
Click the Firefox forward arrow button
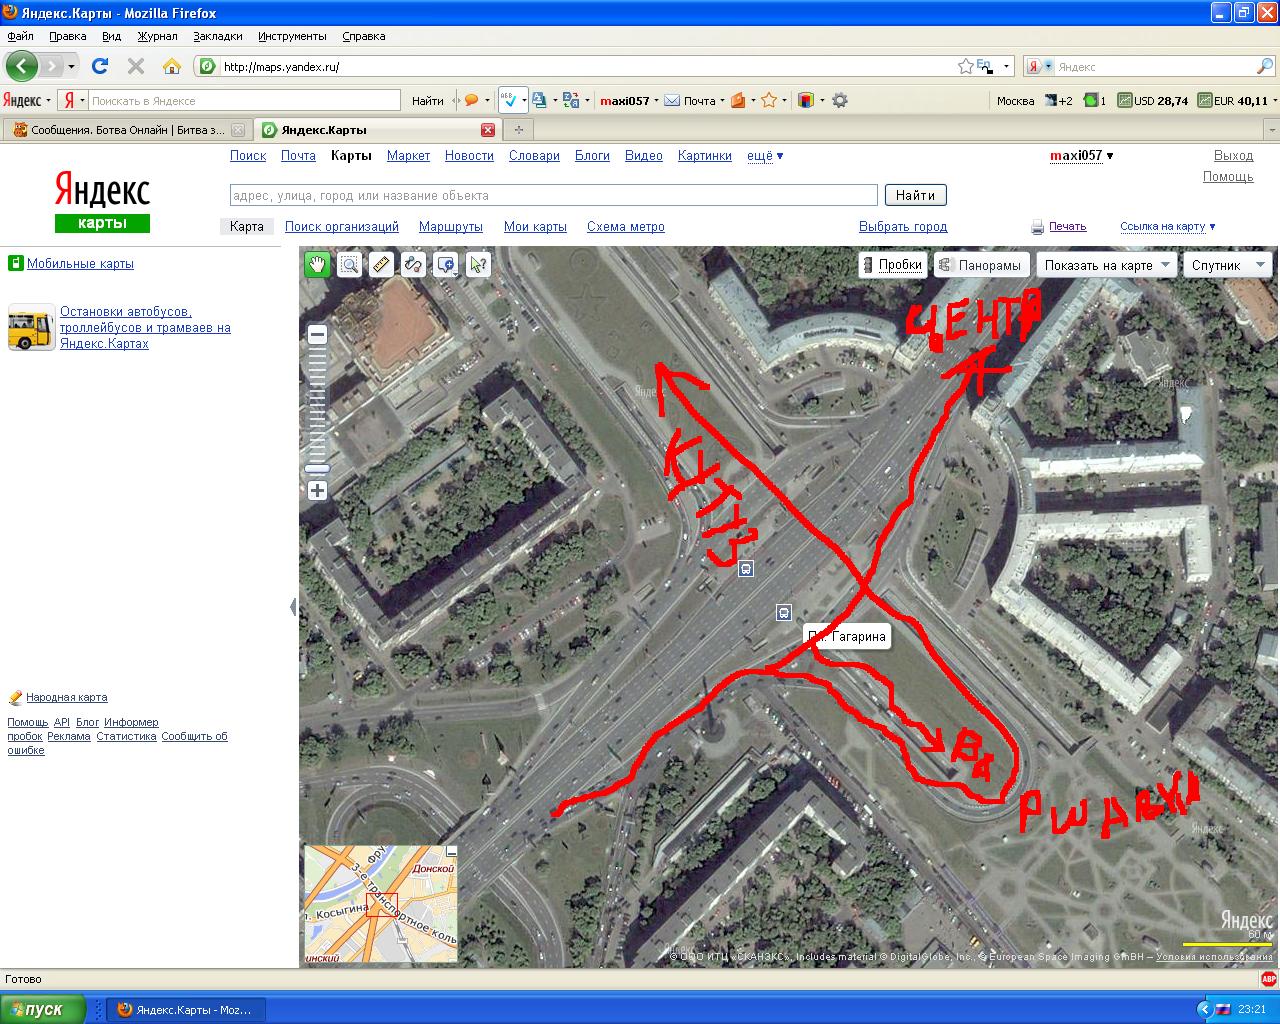click(51, 66)
